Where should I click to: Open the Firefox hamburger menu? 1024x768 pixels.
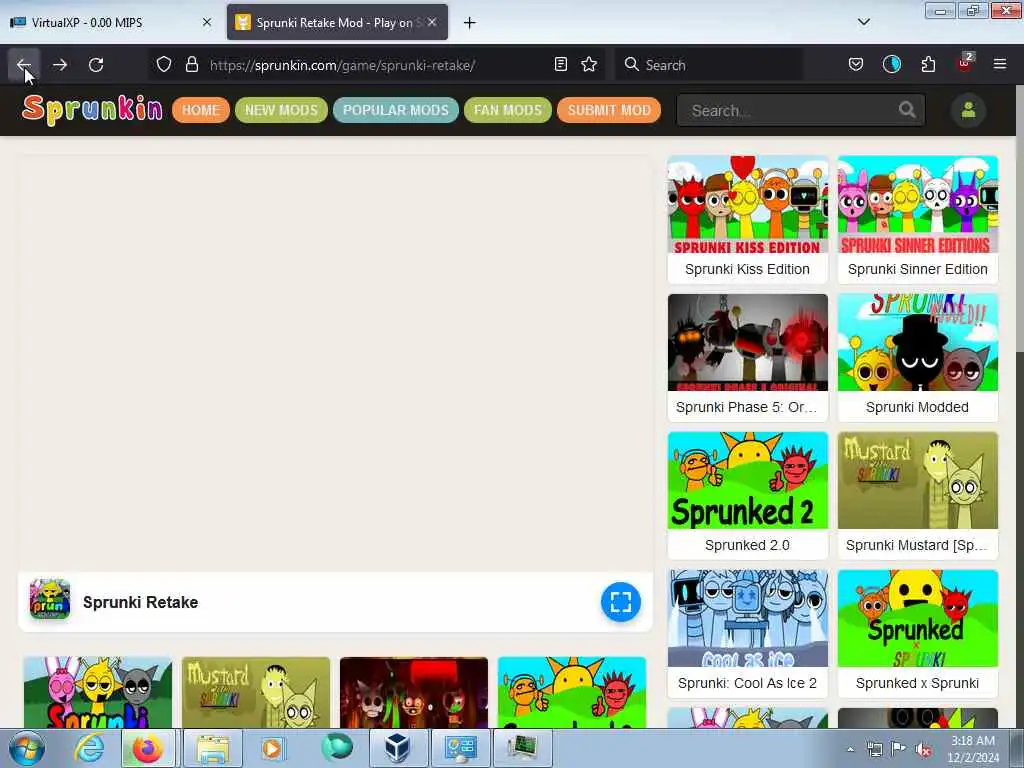tap(1000, 65)
